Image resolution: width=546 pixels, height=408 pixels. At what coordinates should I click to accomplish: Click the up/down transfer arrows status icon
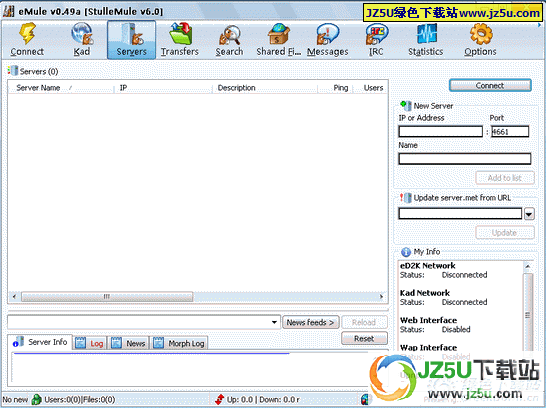point(219,399)
